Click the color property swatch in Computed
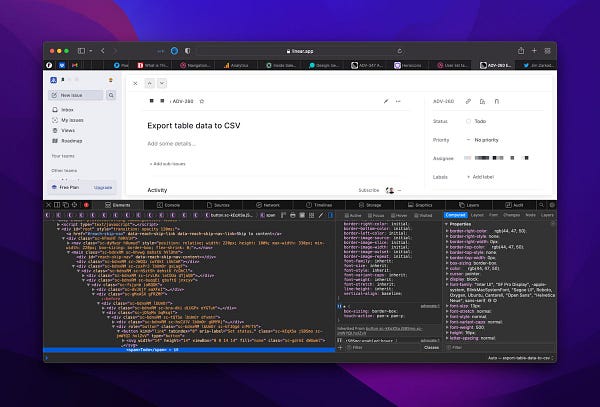Image resolution: width=600 pixels, height=407 pixels. [x=464, y=269]
